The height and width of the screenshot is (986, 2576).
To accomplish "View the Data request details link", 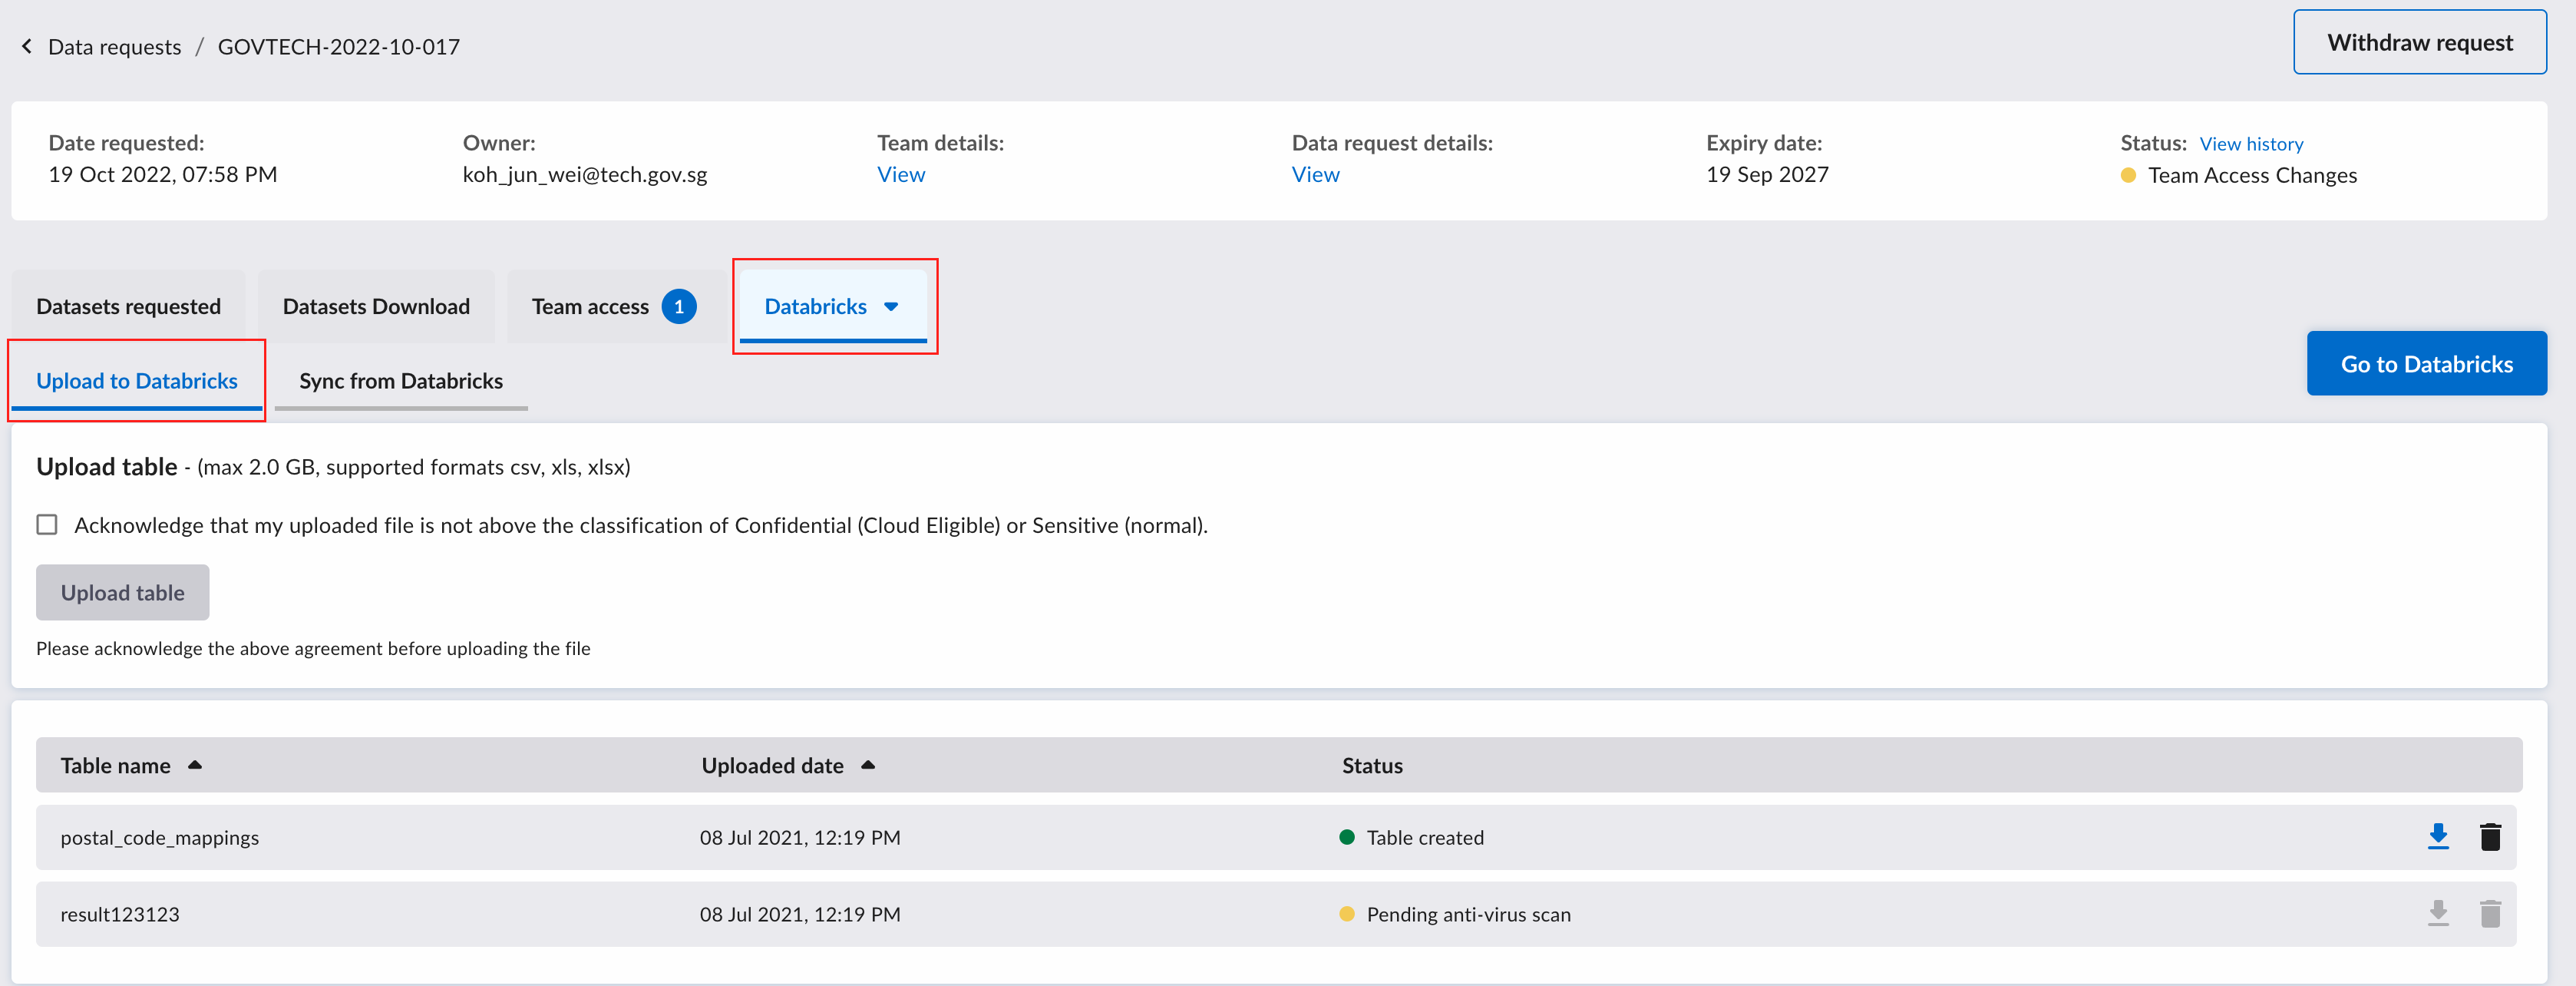I will [1315, 175].
